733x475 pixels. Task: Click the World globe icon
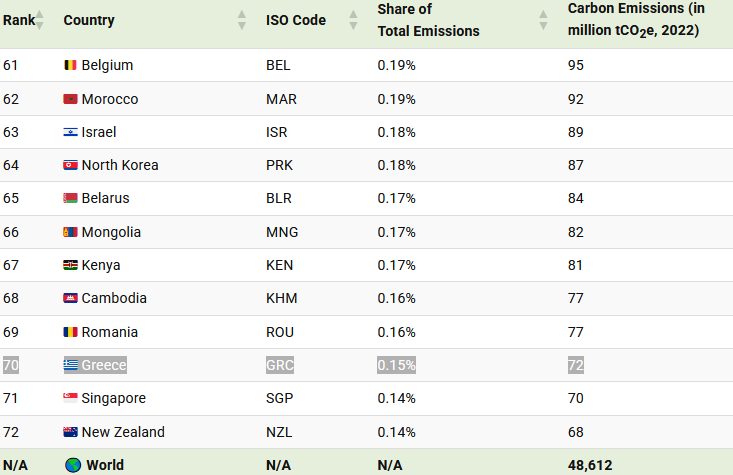[x=73, y=465]
